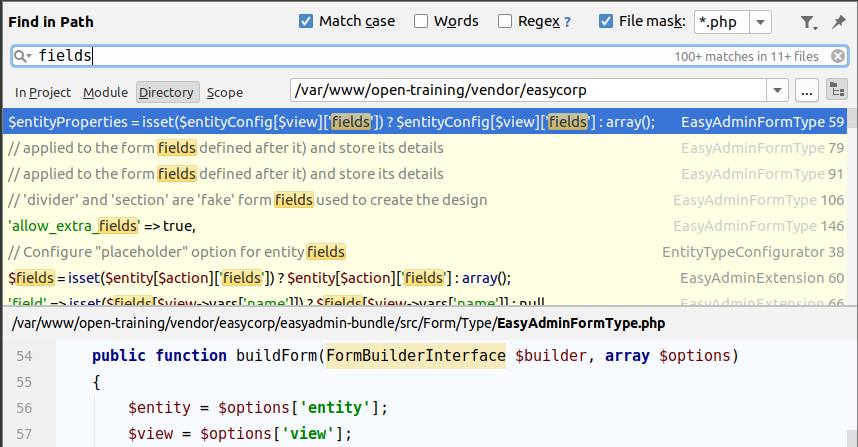Expand the directory path dropdown arrow
Viewport: 858px width, 447px height.
tap(777, 90)
